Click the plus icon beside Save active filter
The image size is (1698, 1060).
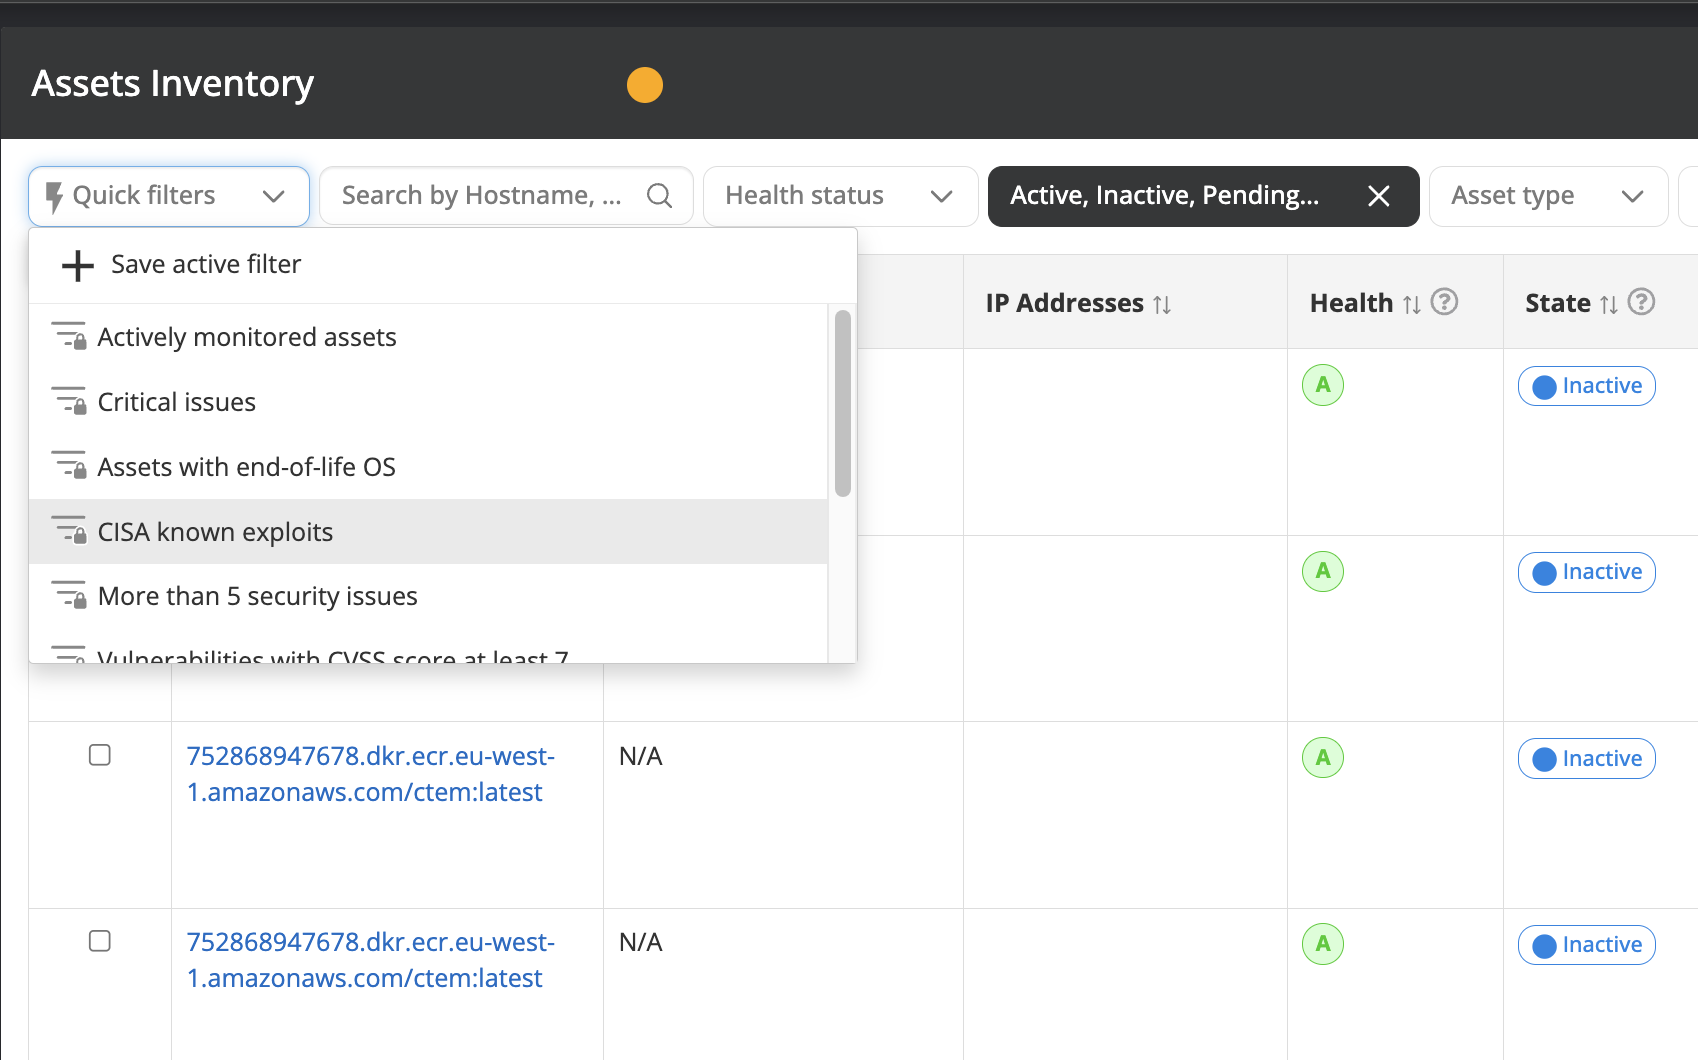pos(77,265)
